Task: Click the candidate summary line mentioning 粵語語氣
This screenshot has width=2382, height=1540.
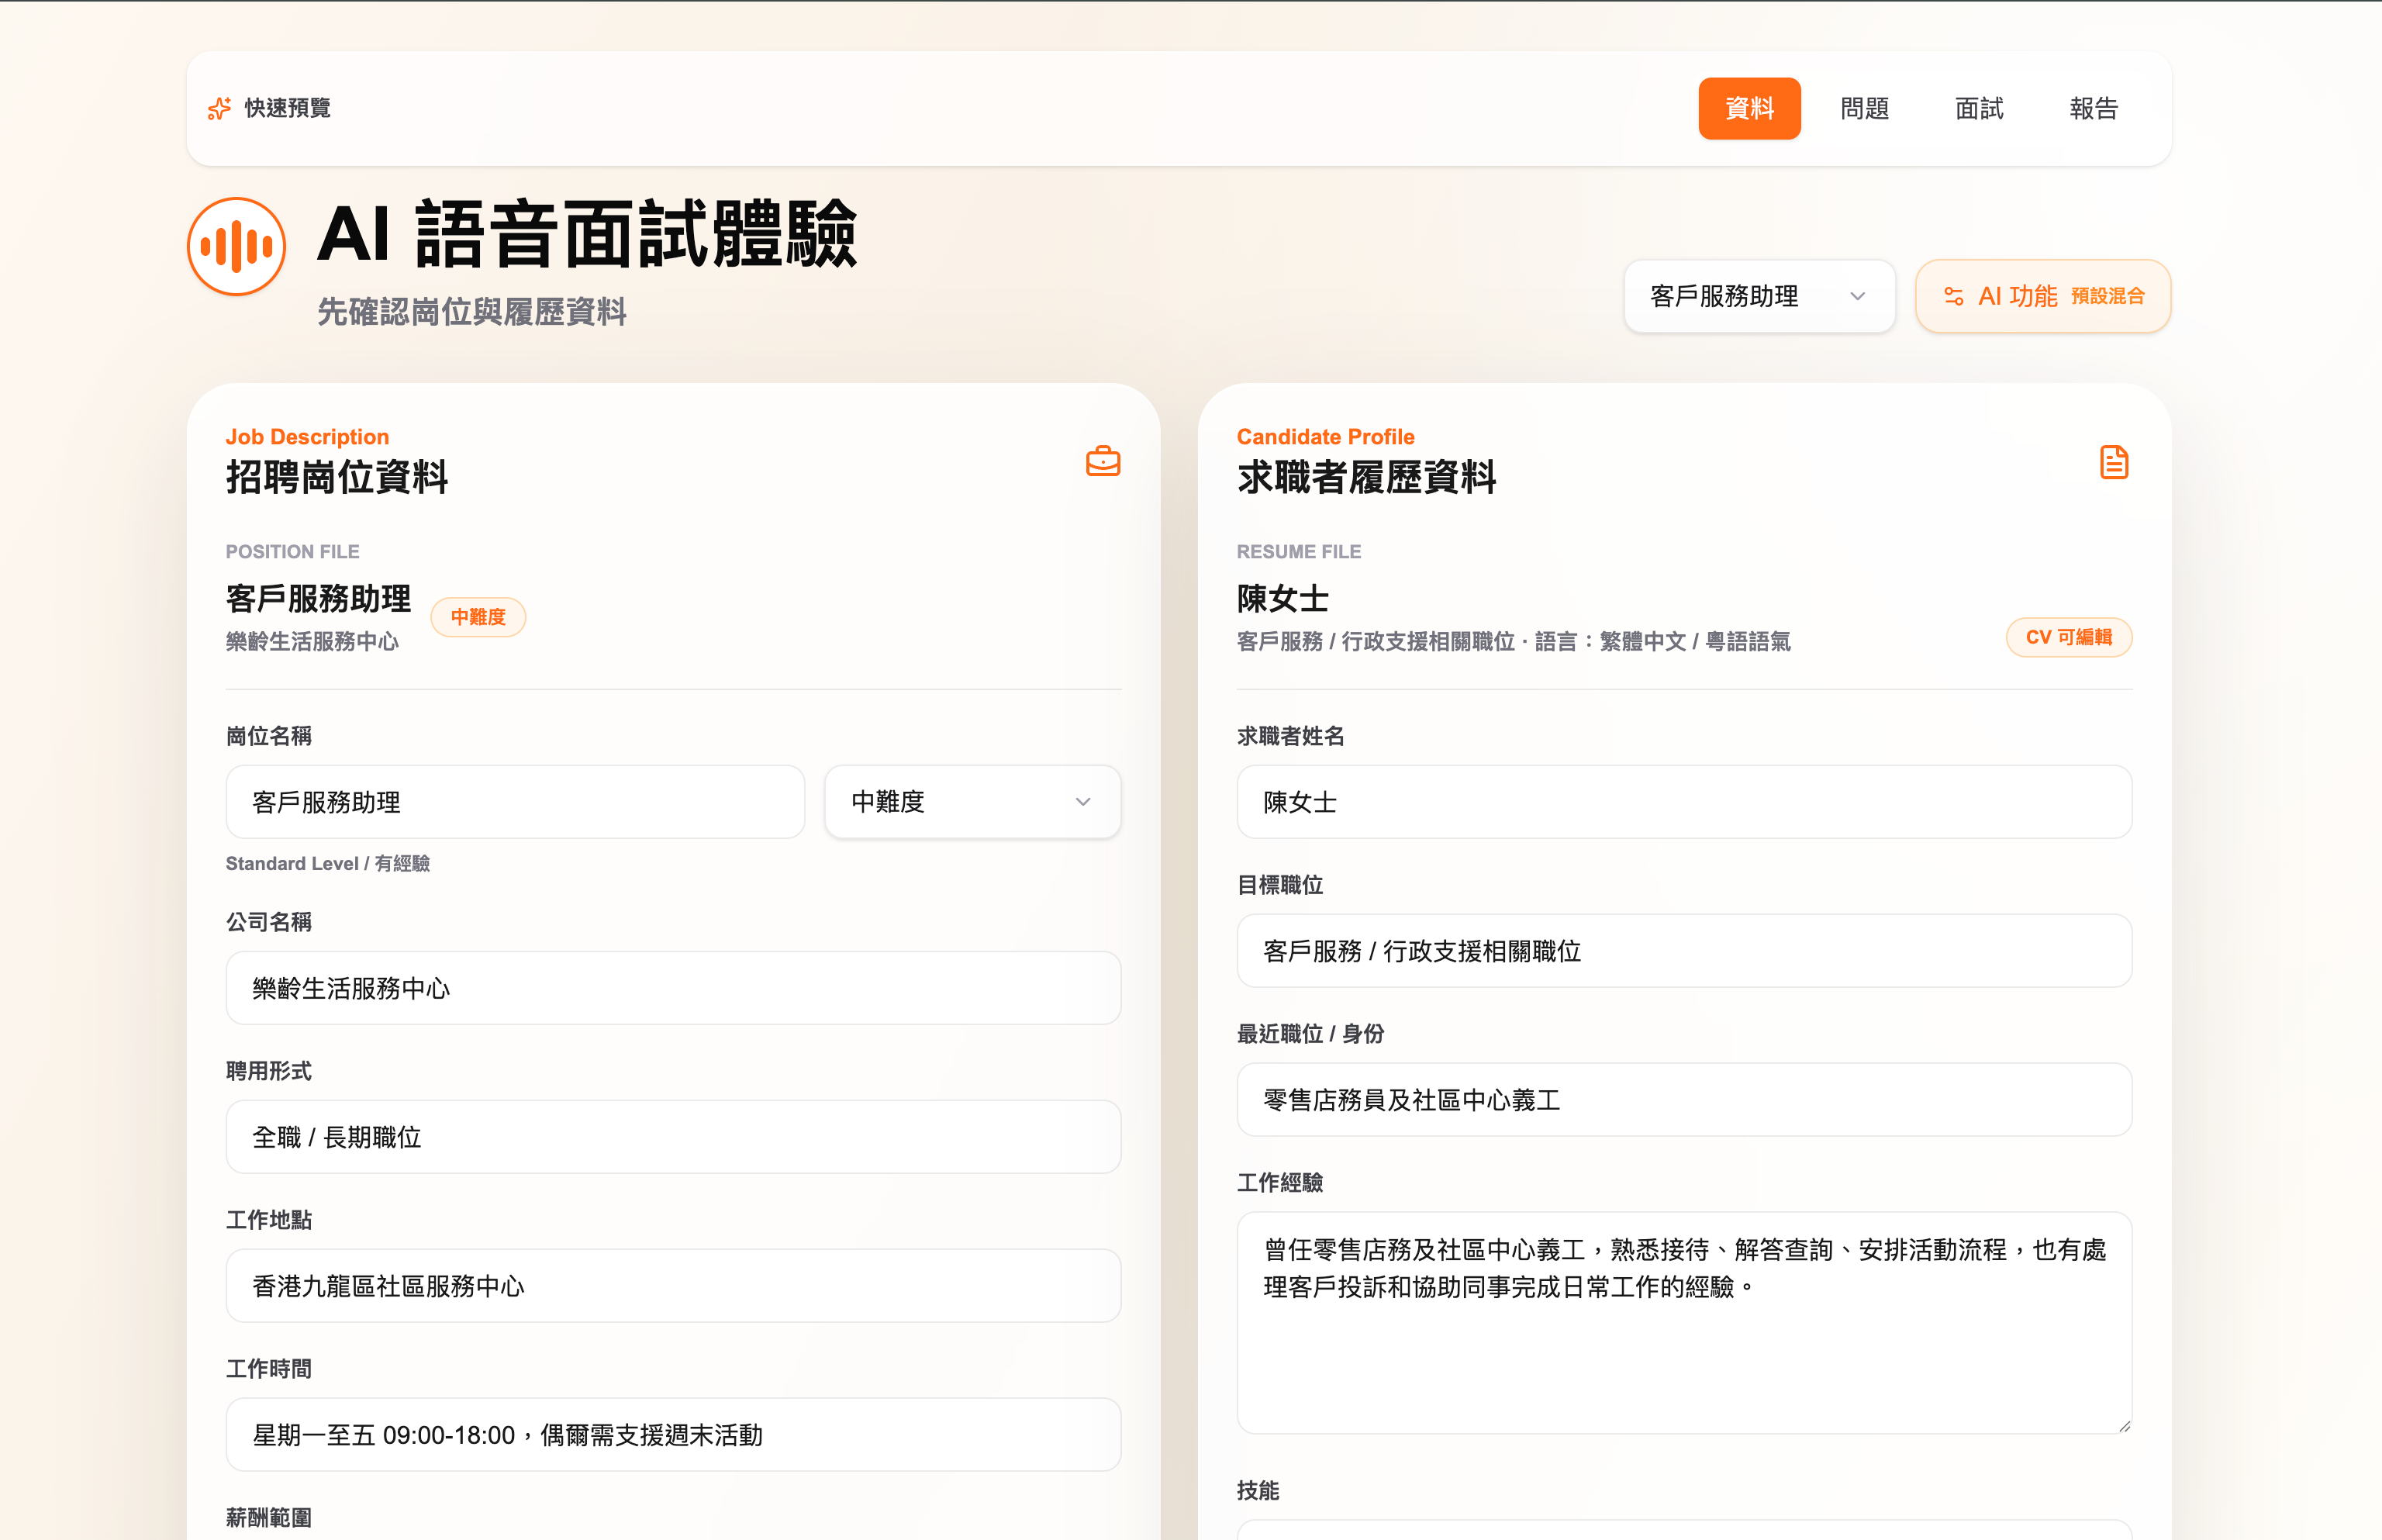Action: click(1513, 641)
